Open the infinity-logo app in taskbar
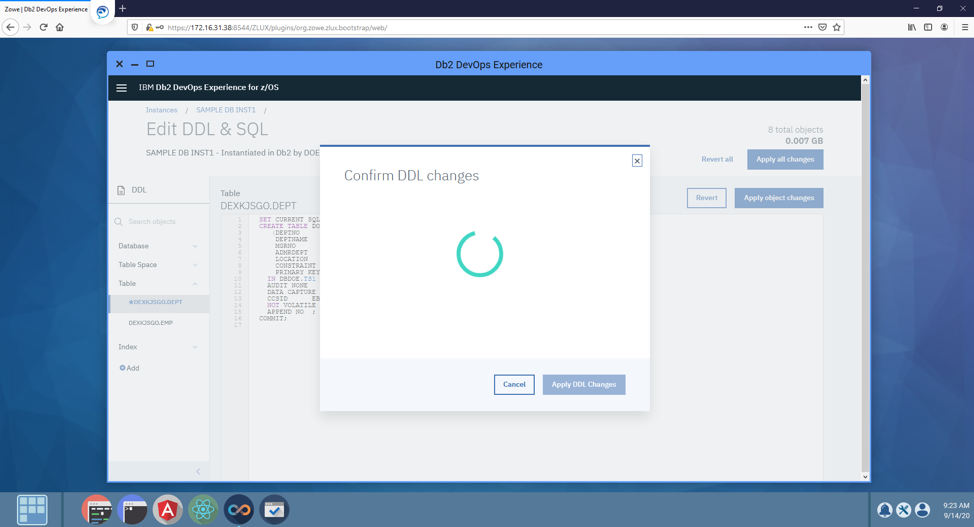This screenshot has width=974, height=527. 239,510
